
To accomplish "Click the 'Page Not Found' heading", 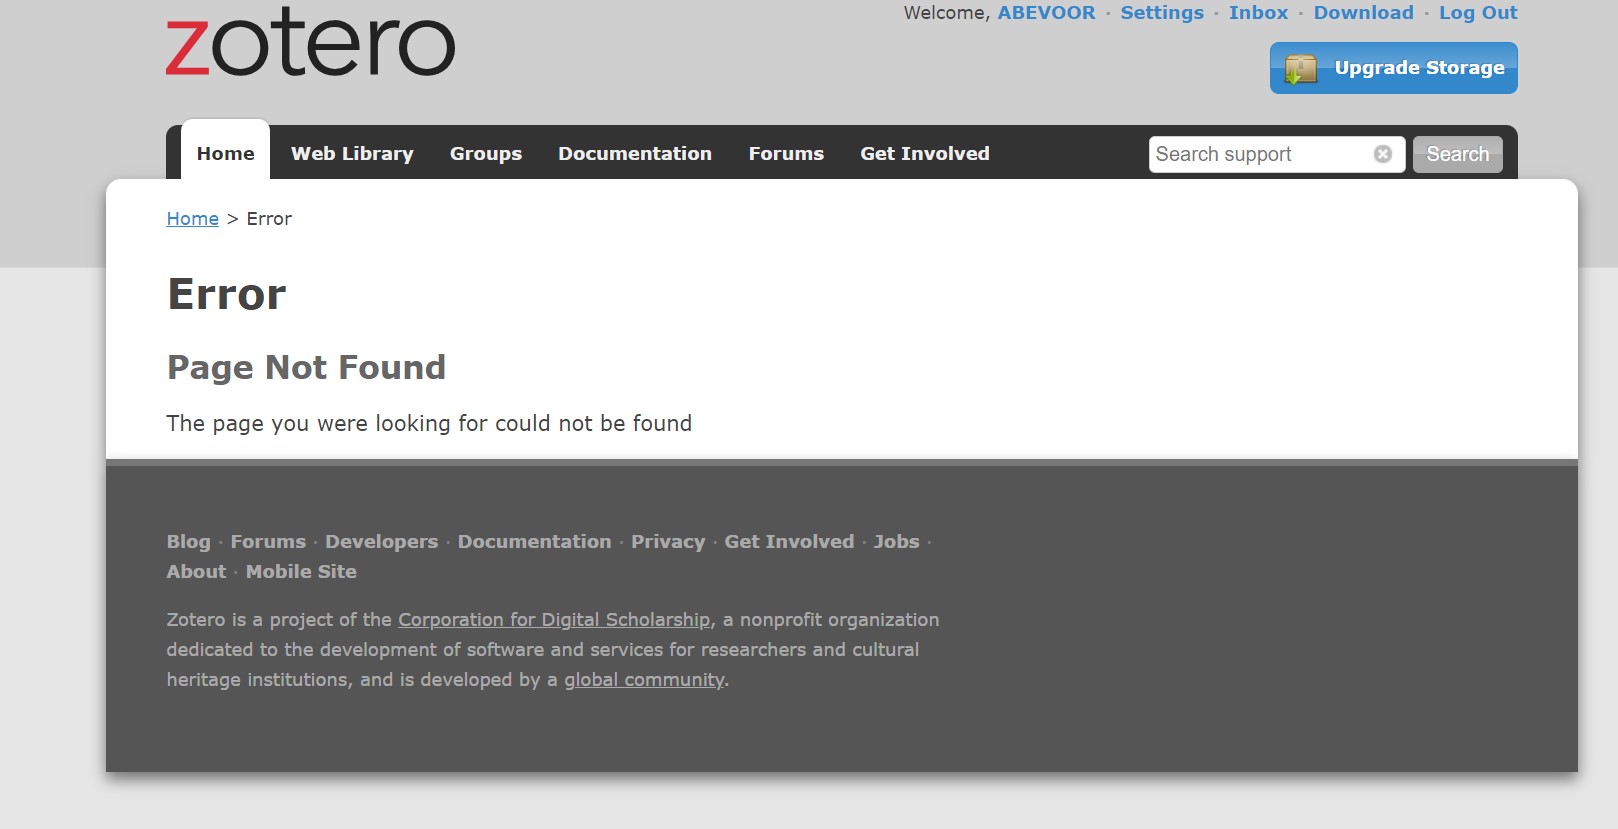I will click(x=306, y=367).
